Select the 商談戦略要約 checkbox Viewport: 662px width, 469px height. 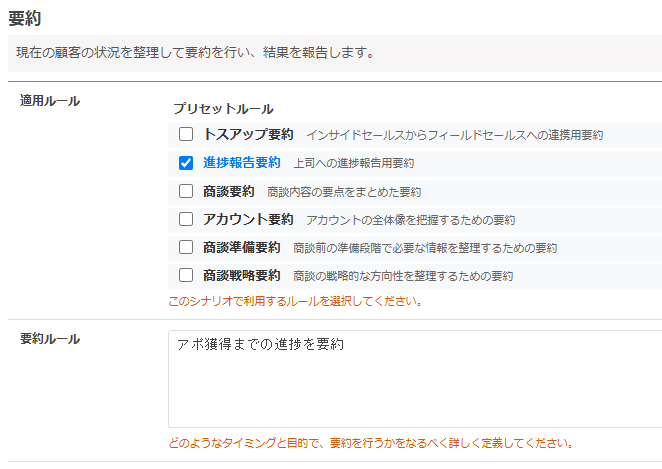[186, 275]
